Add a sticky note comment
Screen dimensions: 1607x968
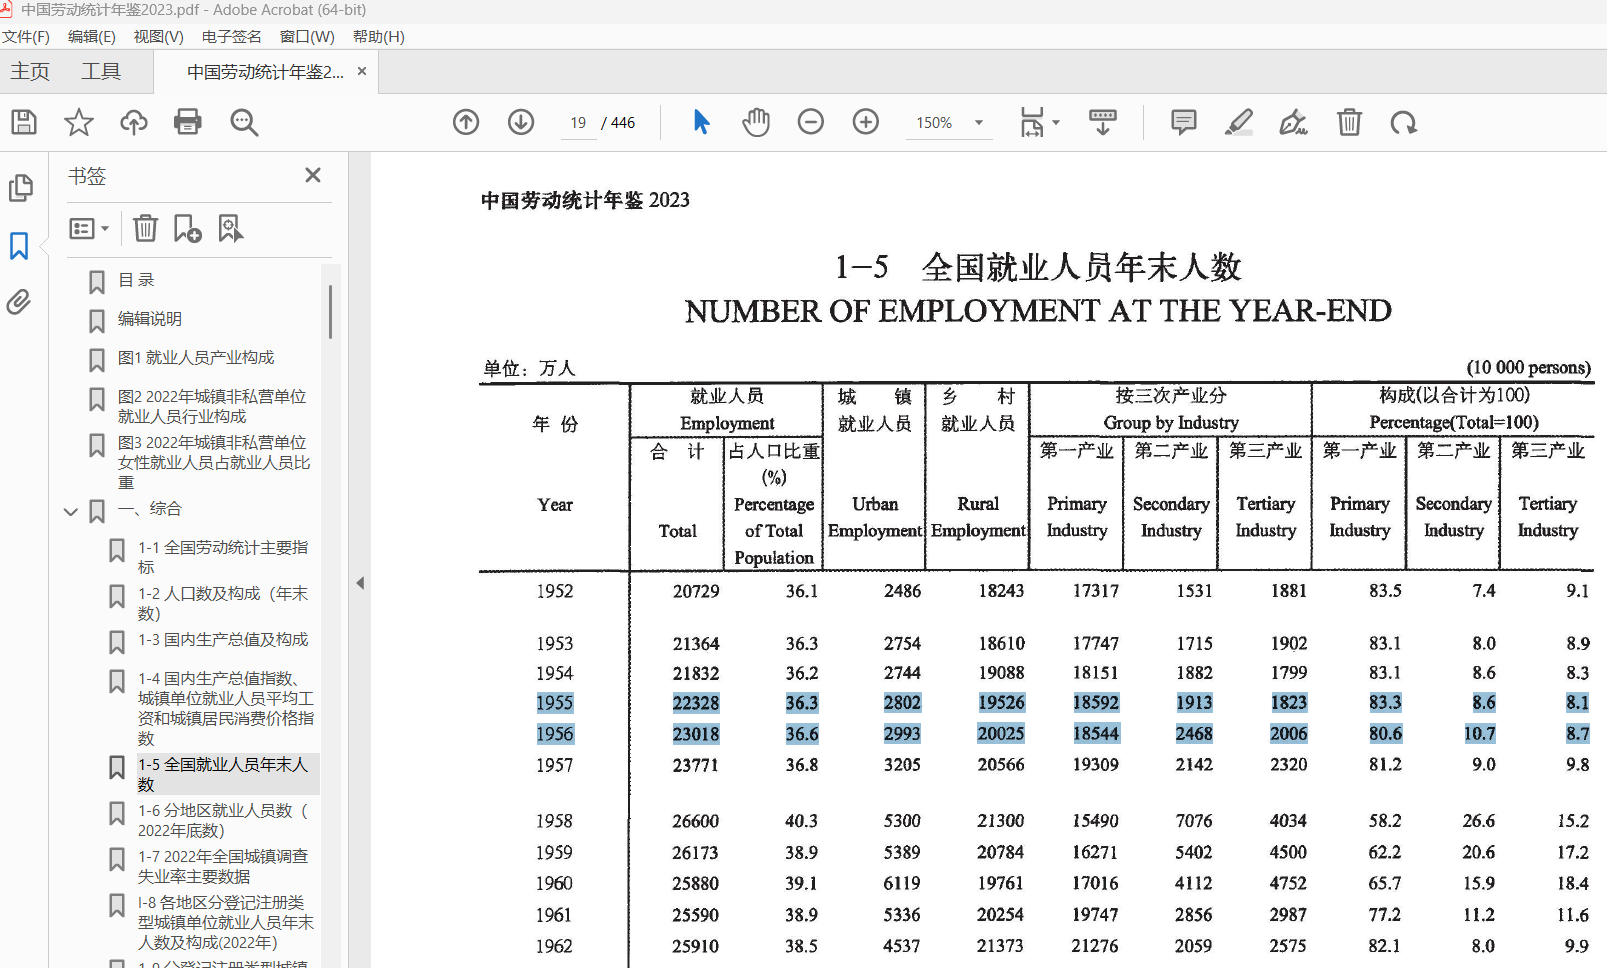[x=1183, y=123]
